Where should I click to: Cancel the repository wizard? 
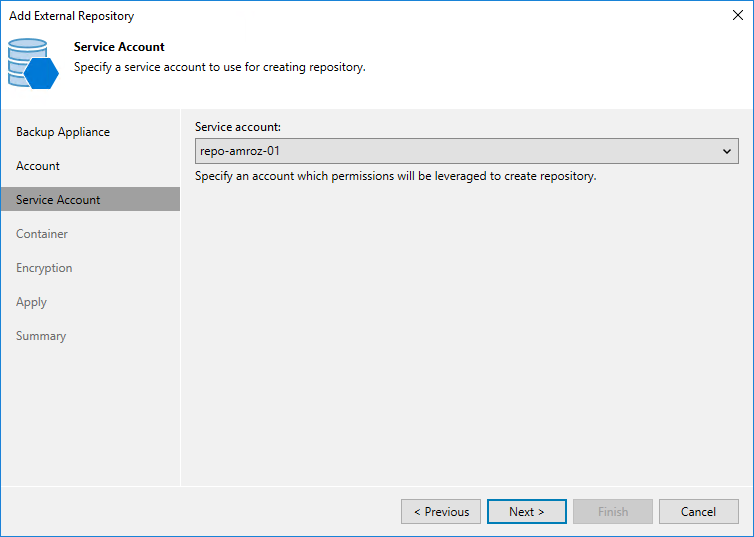tap(698, 512)
